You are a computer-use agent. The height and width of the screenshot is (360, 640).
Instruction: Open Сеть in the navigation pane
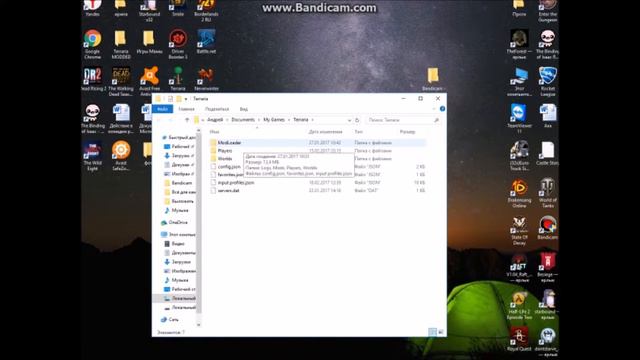pyautogui.click(x=170, y=320)
